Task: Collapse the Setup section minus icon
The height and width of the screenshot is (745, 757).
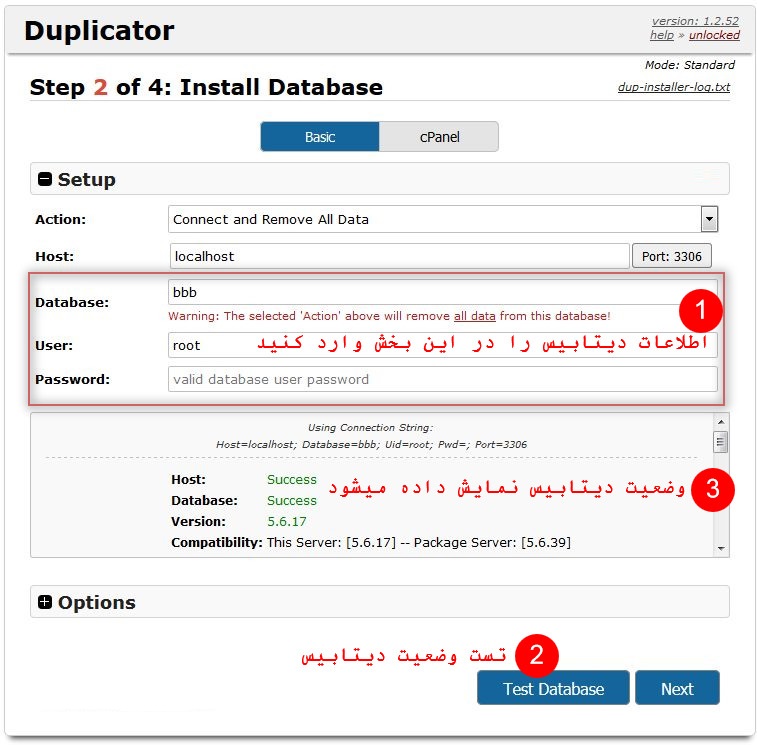Action: [x=45, y=180]
